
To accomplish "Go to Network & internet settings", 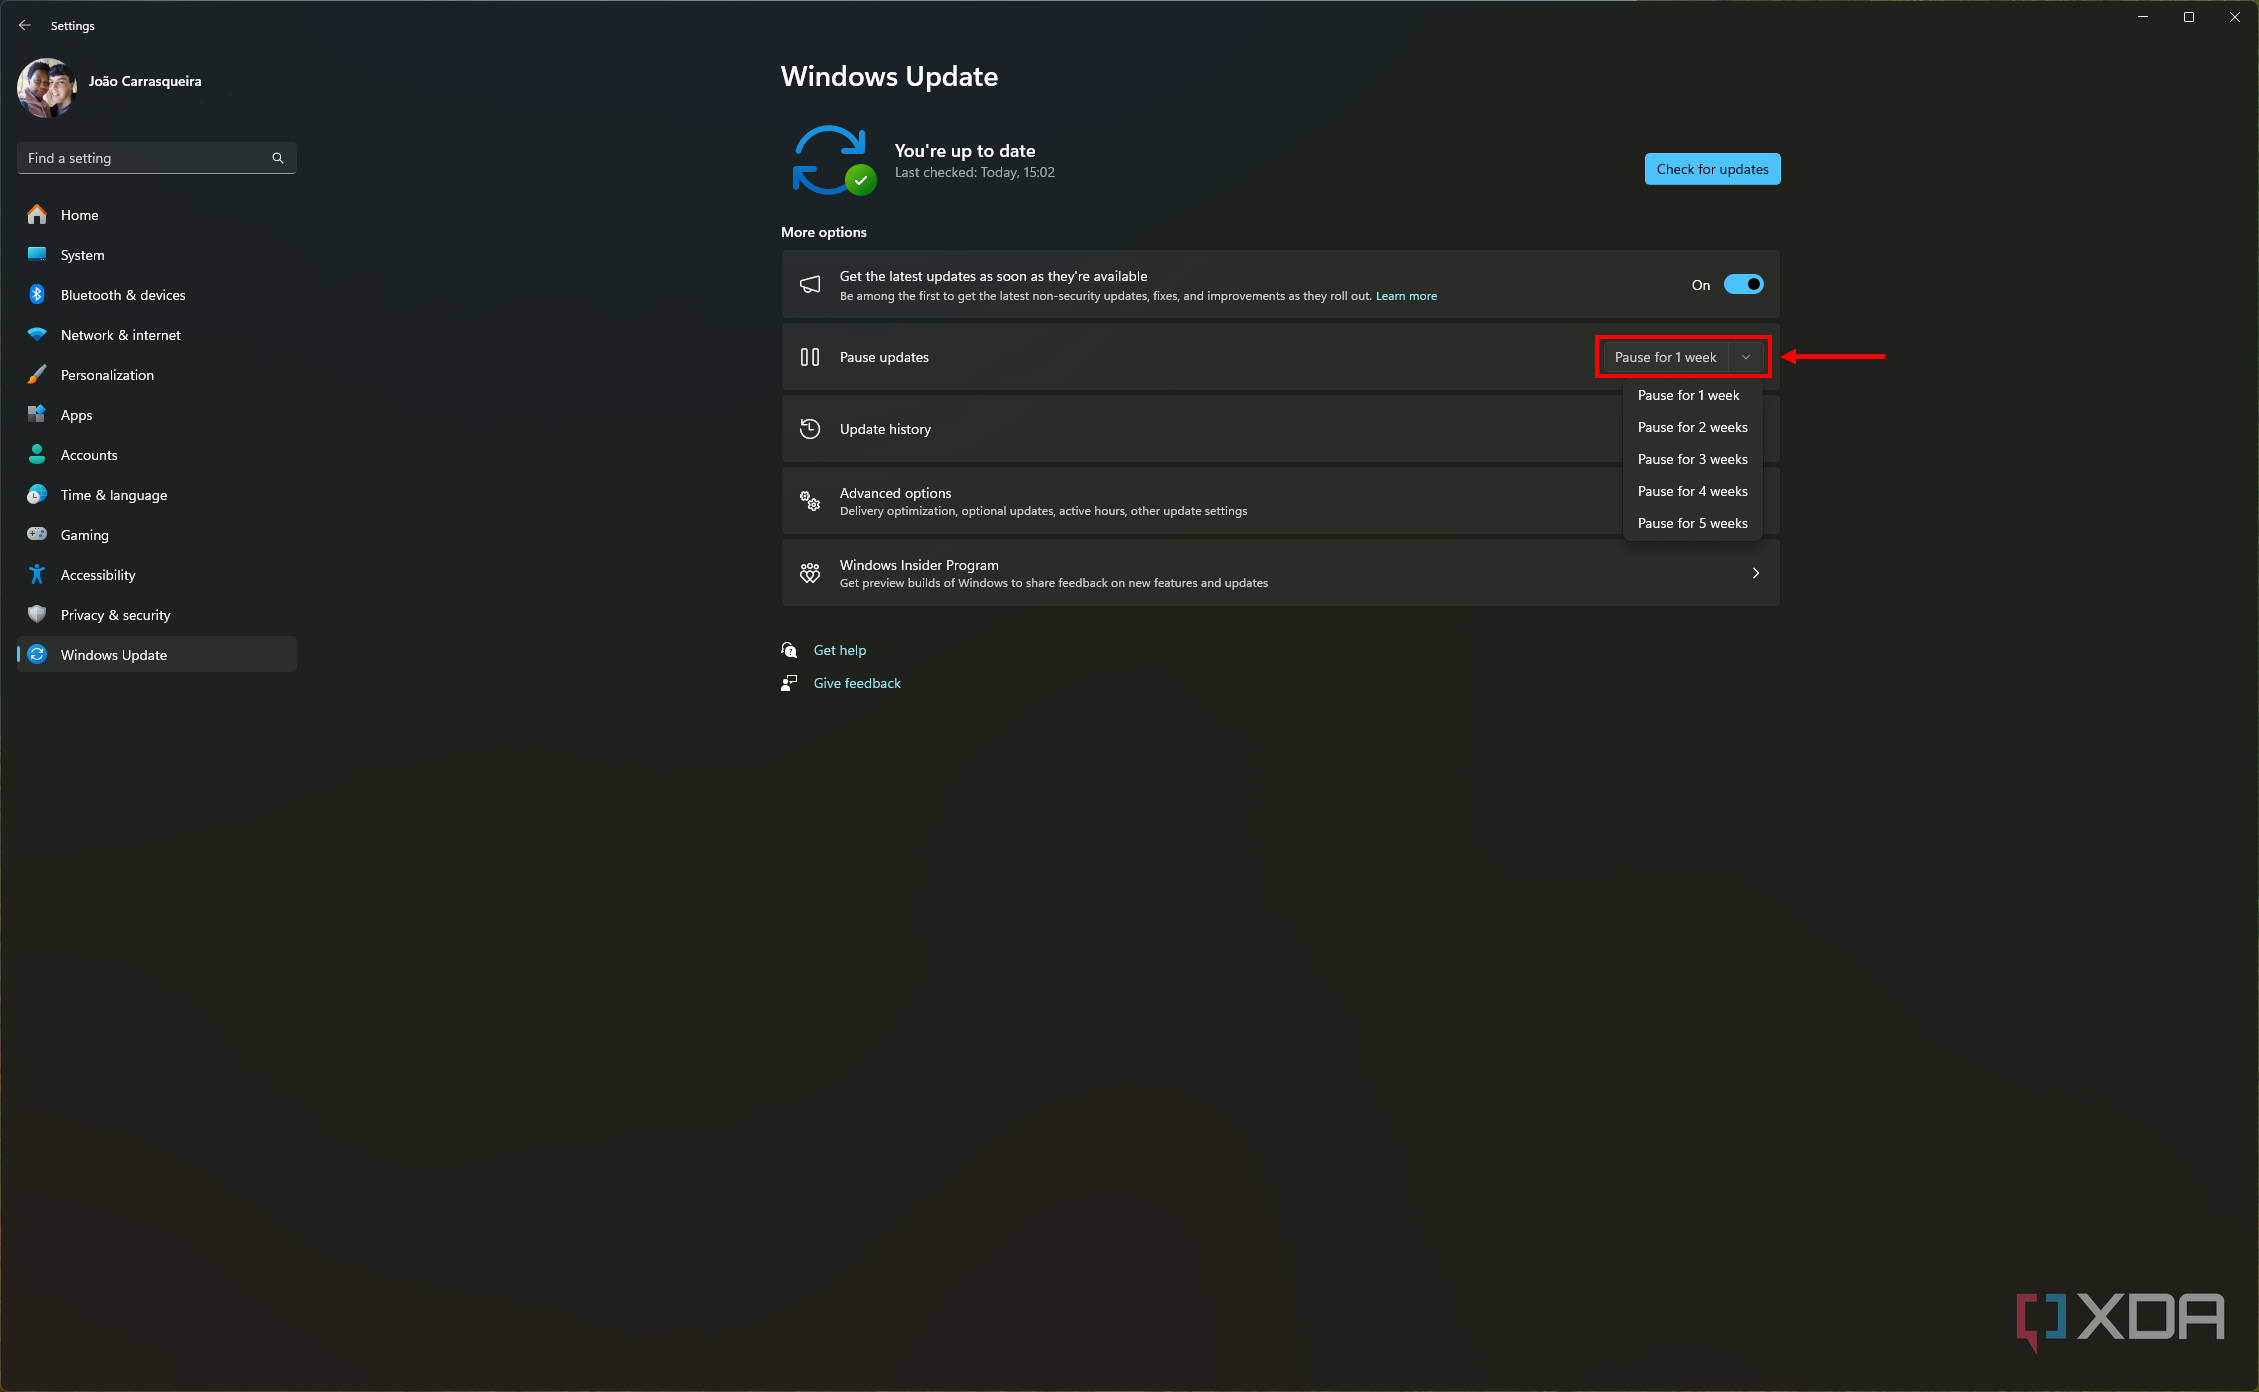I will 157,335.
